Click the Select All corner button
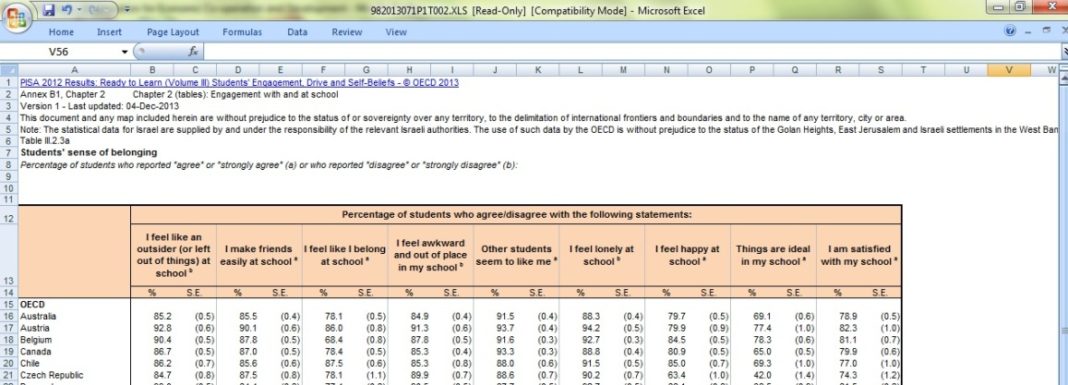Image resolution: width=1068 pixels, height=385 pixels. tap(9, 70)
